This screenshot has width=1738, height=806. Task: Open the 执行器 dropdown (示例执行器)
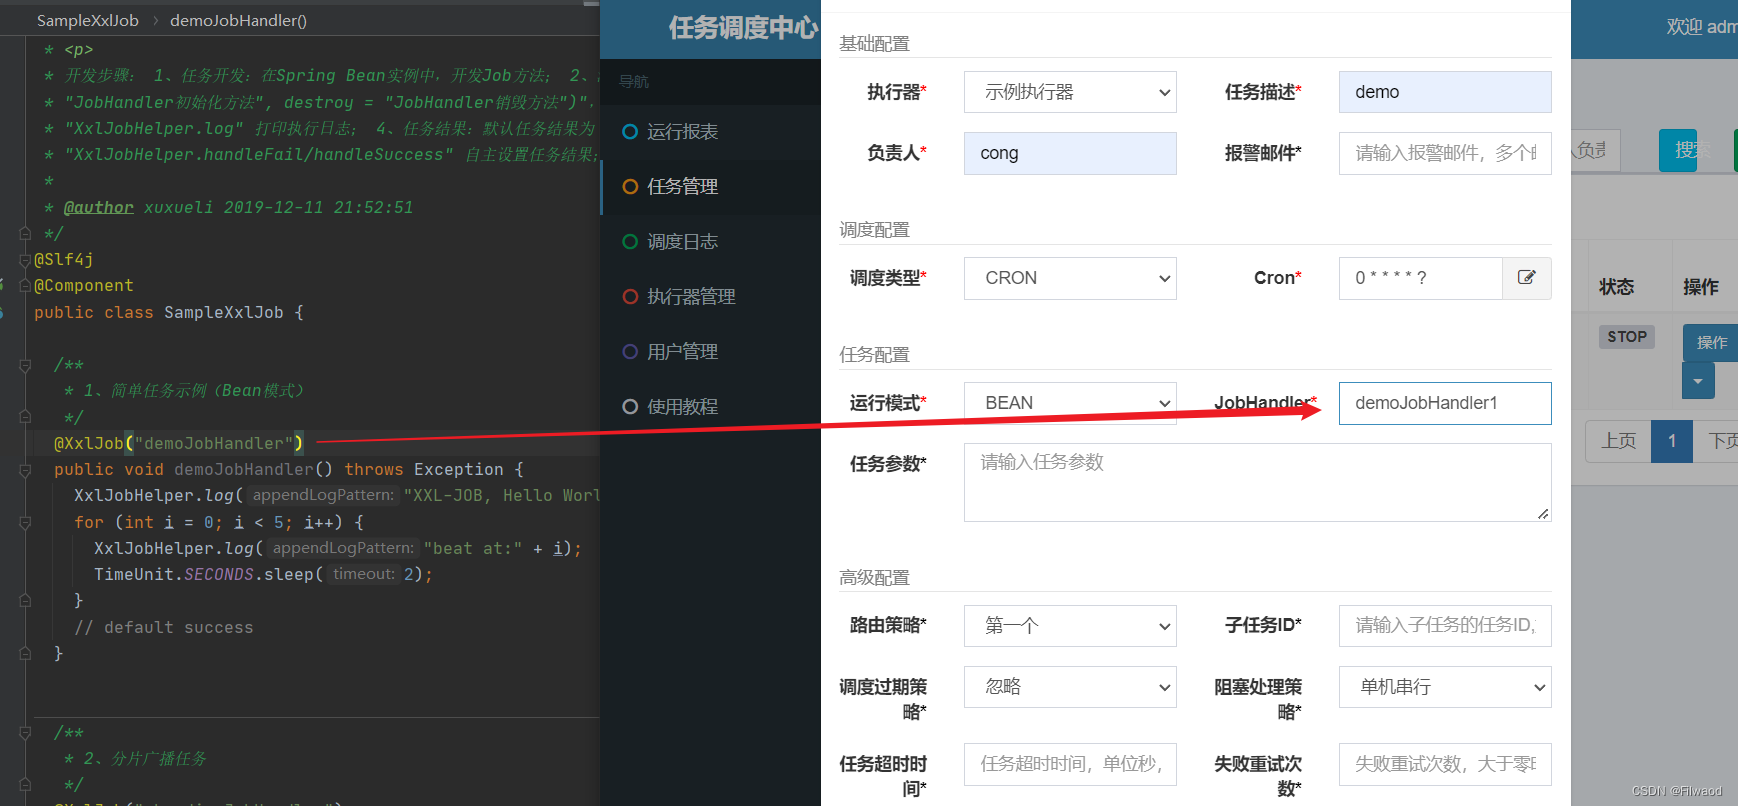click(x=1070, y=92)
